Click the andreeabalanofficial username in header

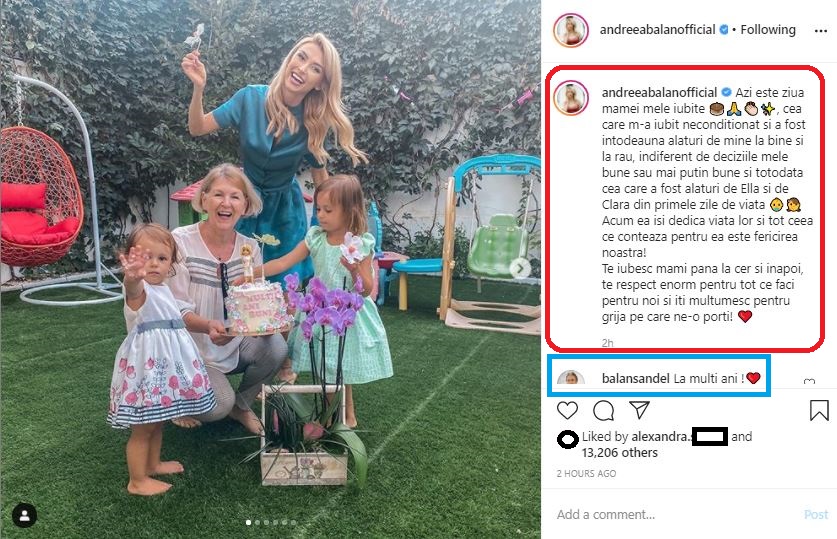tap(657, 29)
